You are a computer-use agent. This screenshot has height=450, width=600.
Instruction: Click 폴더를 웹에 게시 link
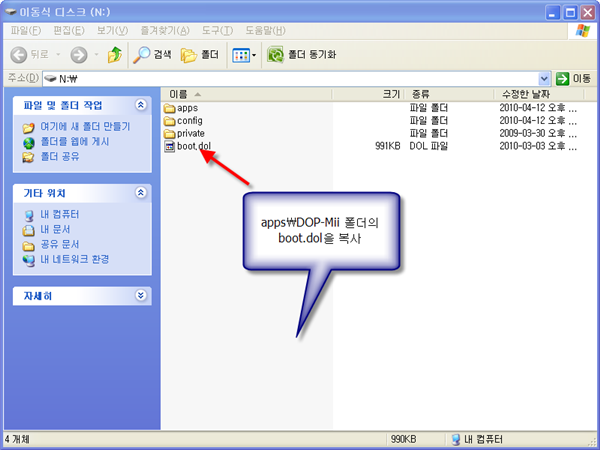[75, 142]
